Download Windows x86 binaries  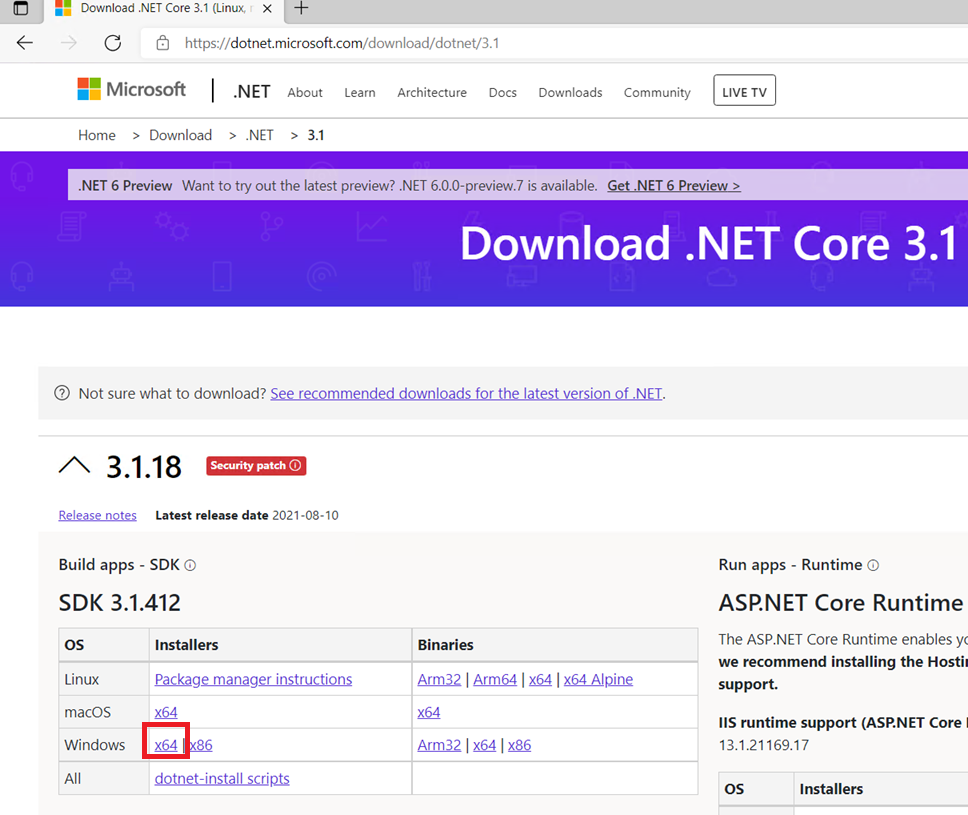tap(519, 745)
